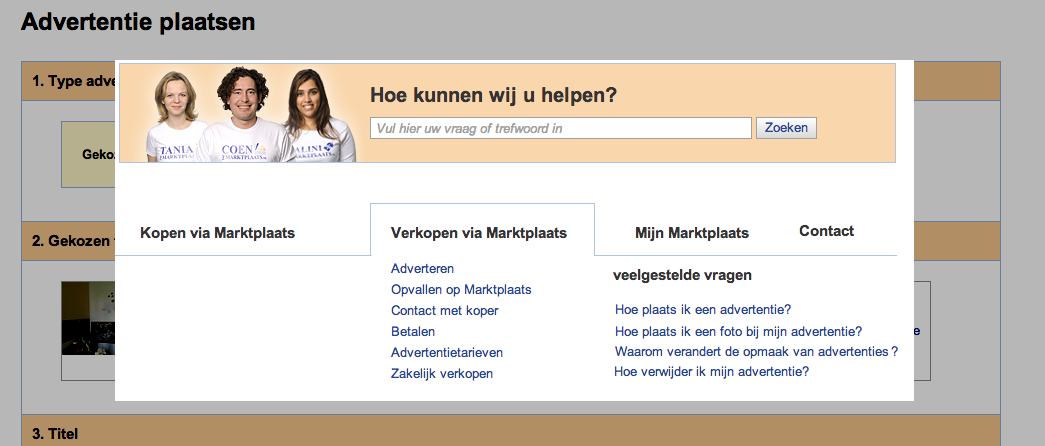Click the Opvallen op Marktplaats link
The height and width of the screenshot is (446, 1045).
[x=461, y=290]
